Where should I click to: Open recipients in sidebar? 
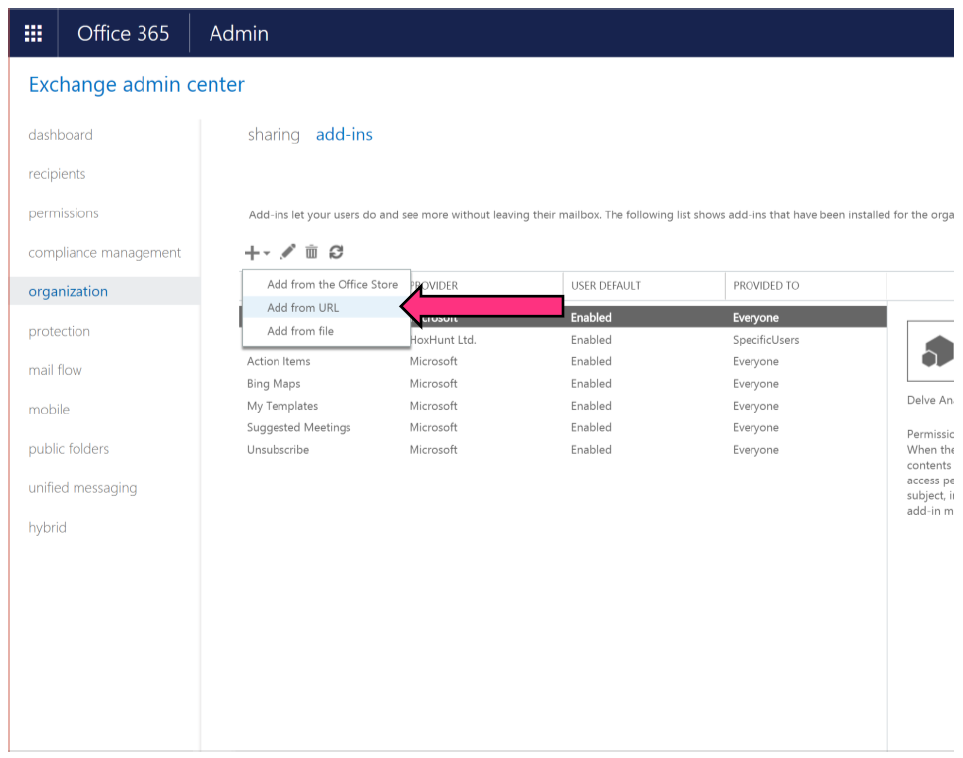pos(57,174)
